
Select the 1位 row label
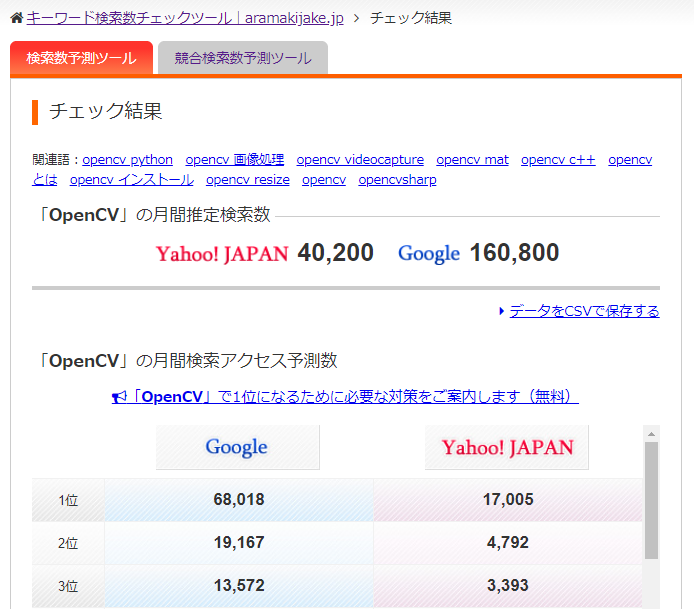tap(68, 500)
